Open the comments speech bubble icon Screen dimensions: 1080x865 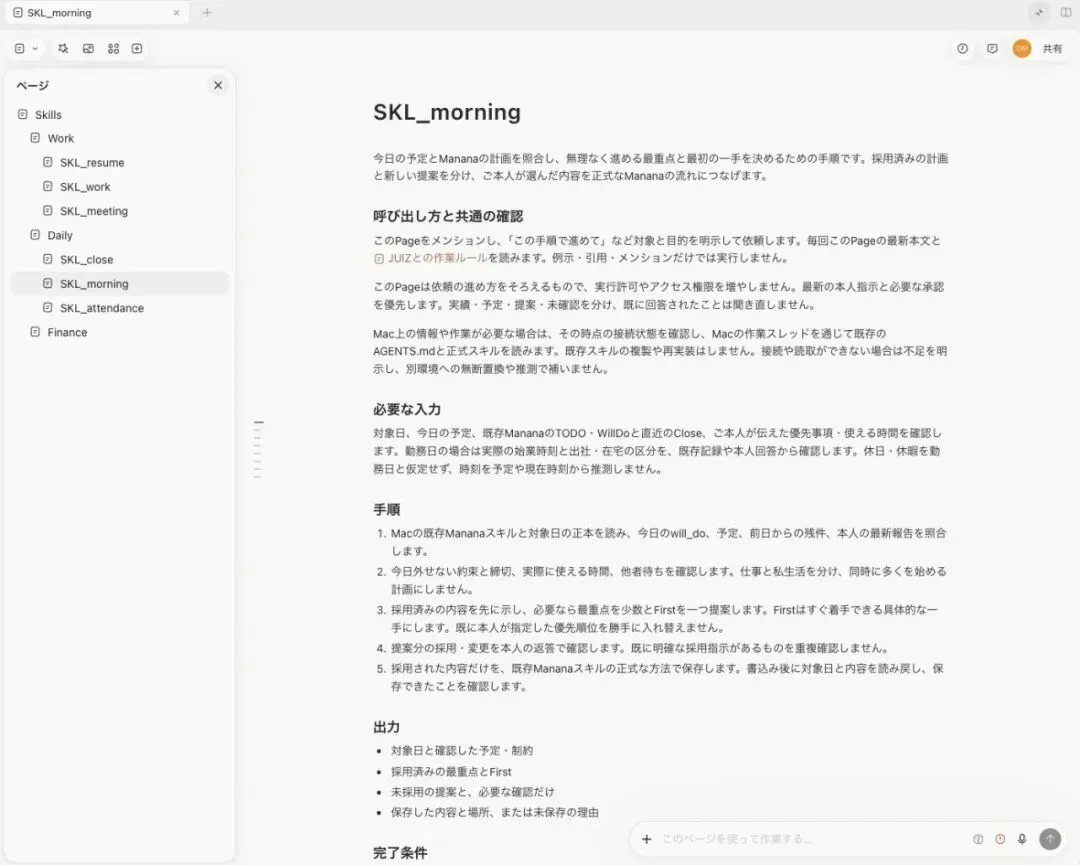[992, 48]
